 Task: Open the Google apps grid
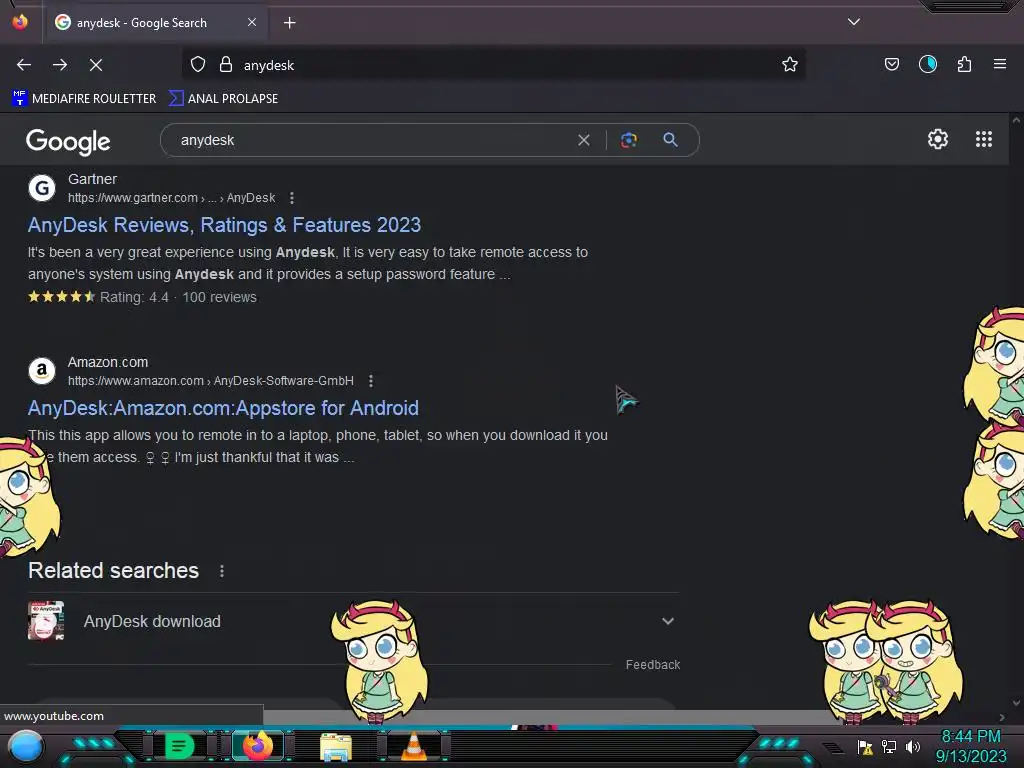(984, 139)
